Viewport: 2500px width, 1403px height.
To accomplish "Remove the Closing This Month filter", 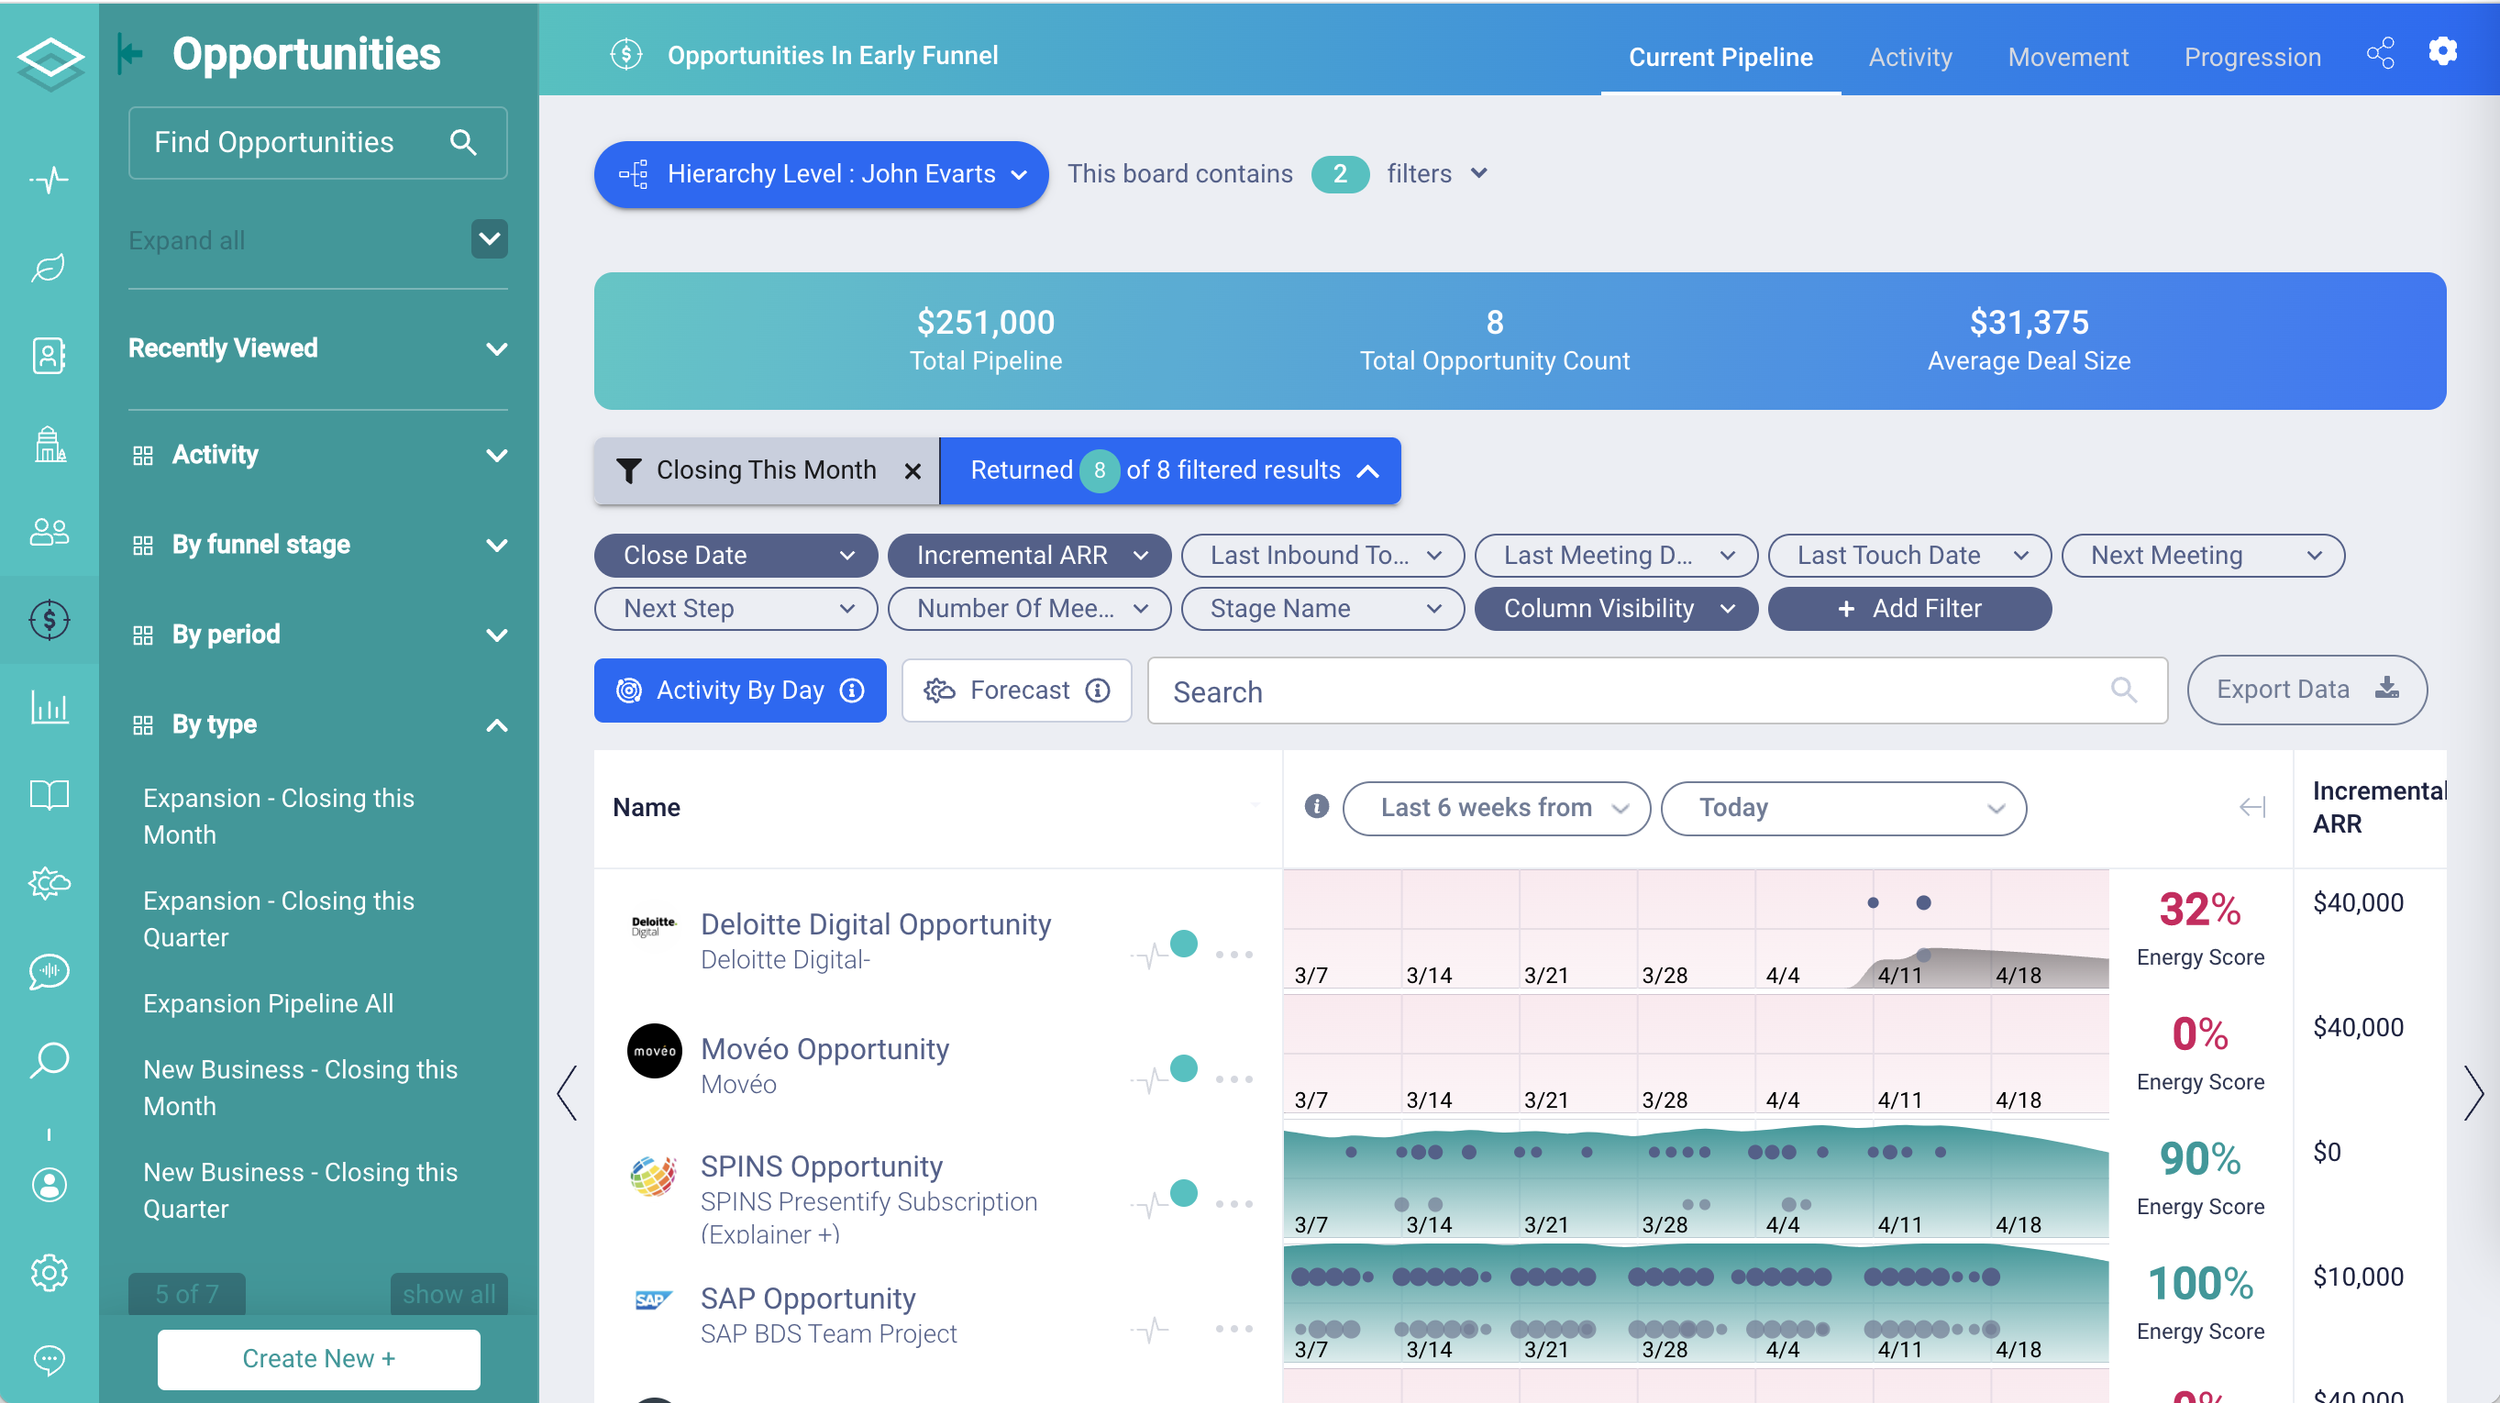I will coord(912,471).
